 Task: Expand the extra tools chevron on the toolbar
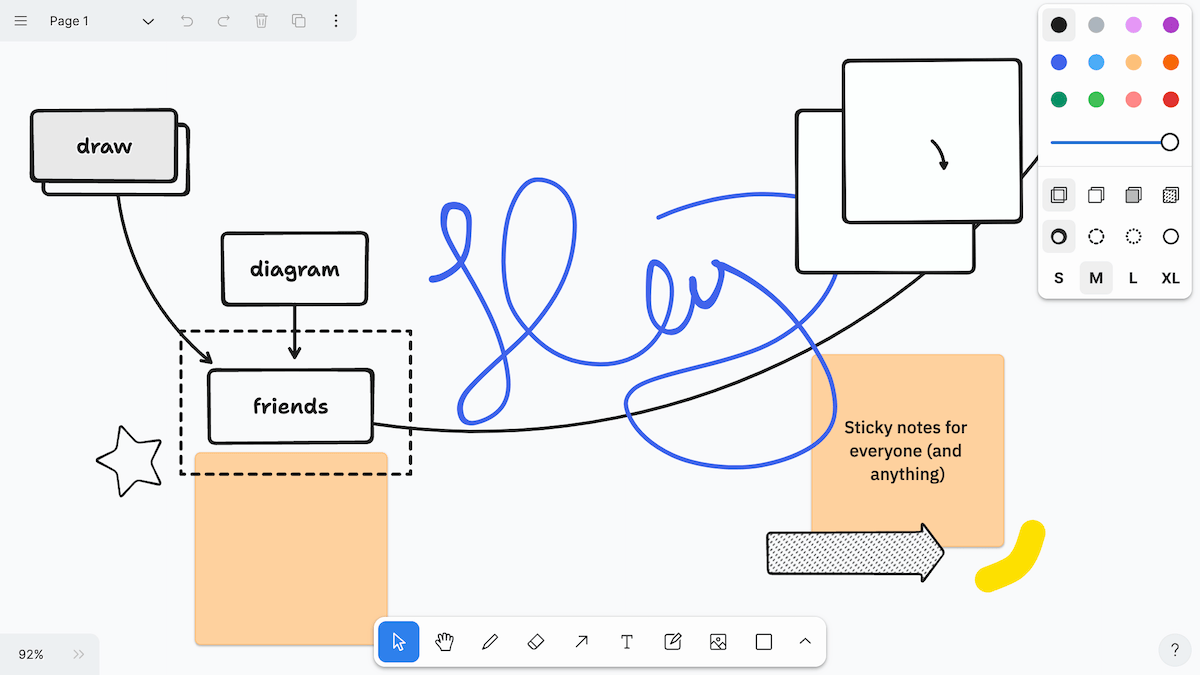pyautogui.click(x=806, y=642)
